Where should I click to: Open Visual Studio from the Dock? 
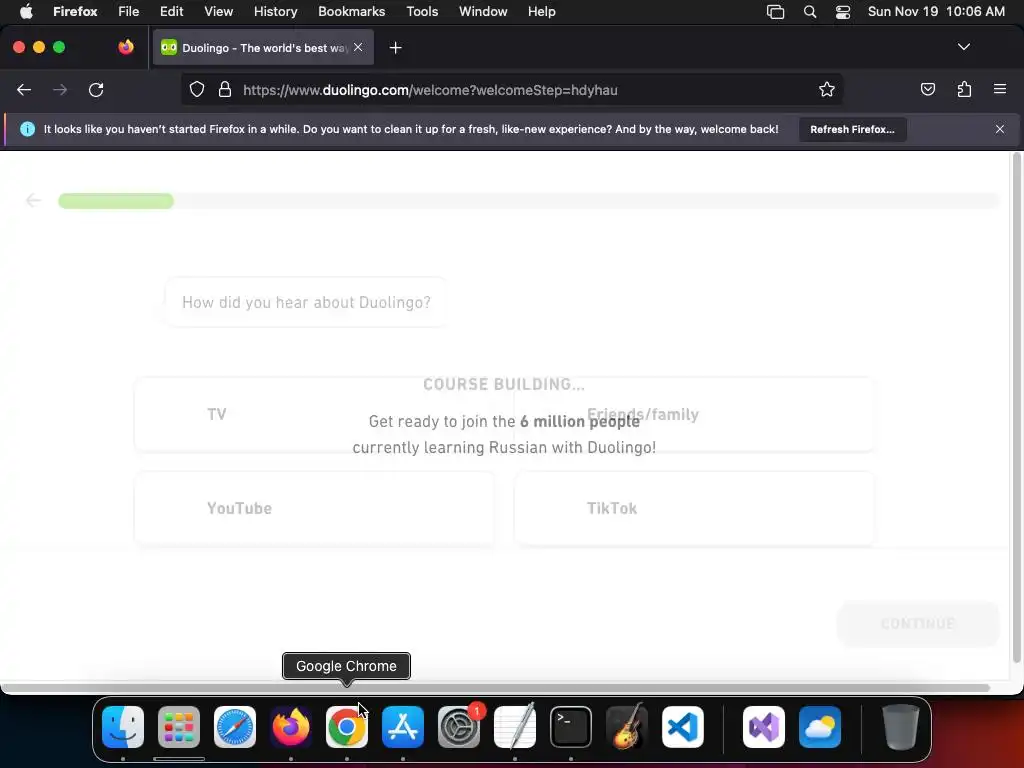764,727
